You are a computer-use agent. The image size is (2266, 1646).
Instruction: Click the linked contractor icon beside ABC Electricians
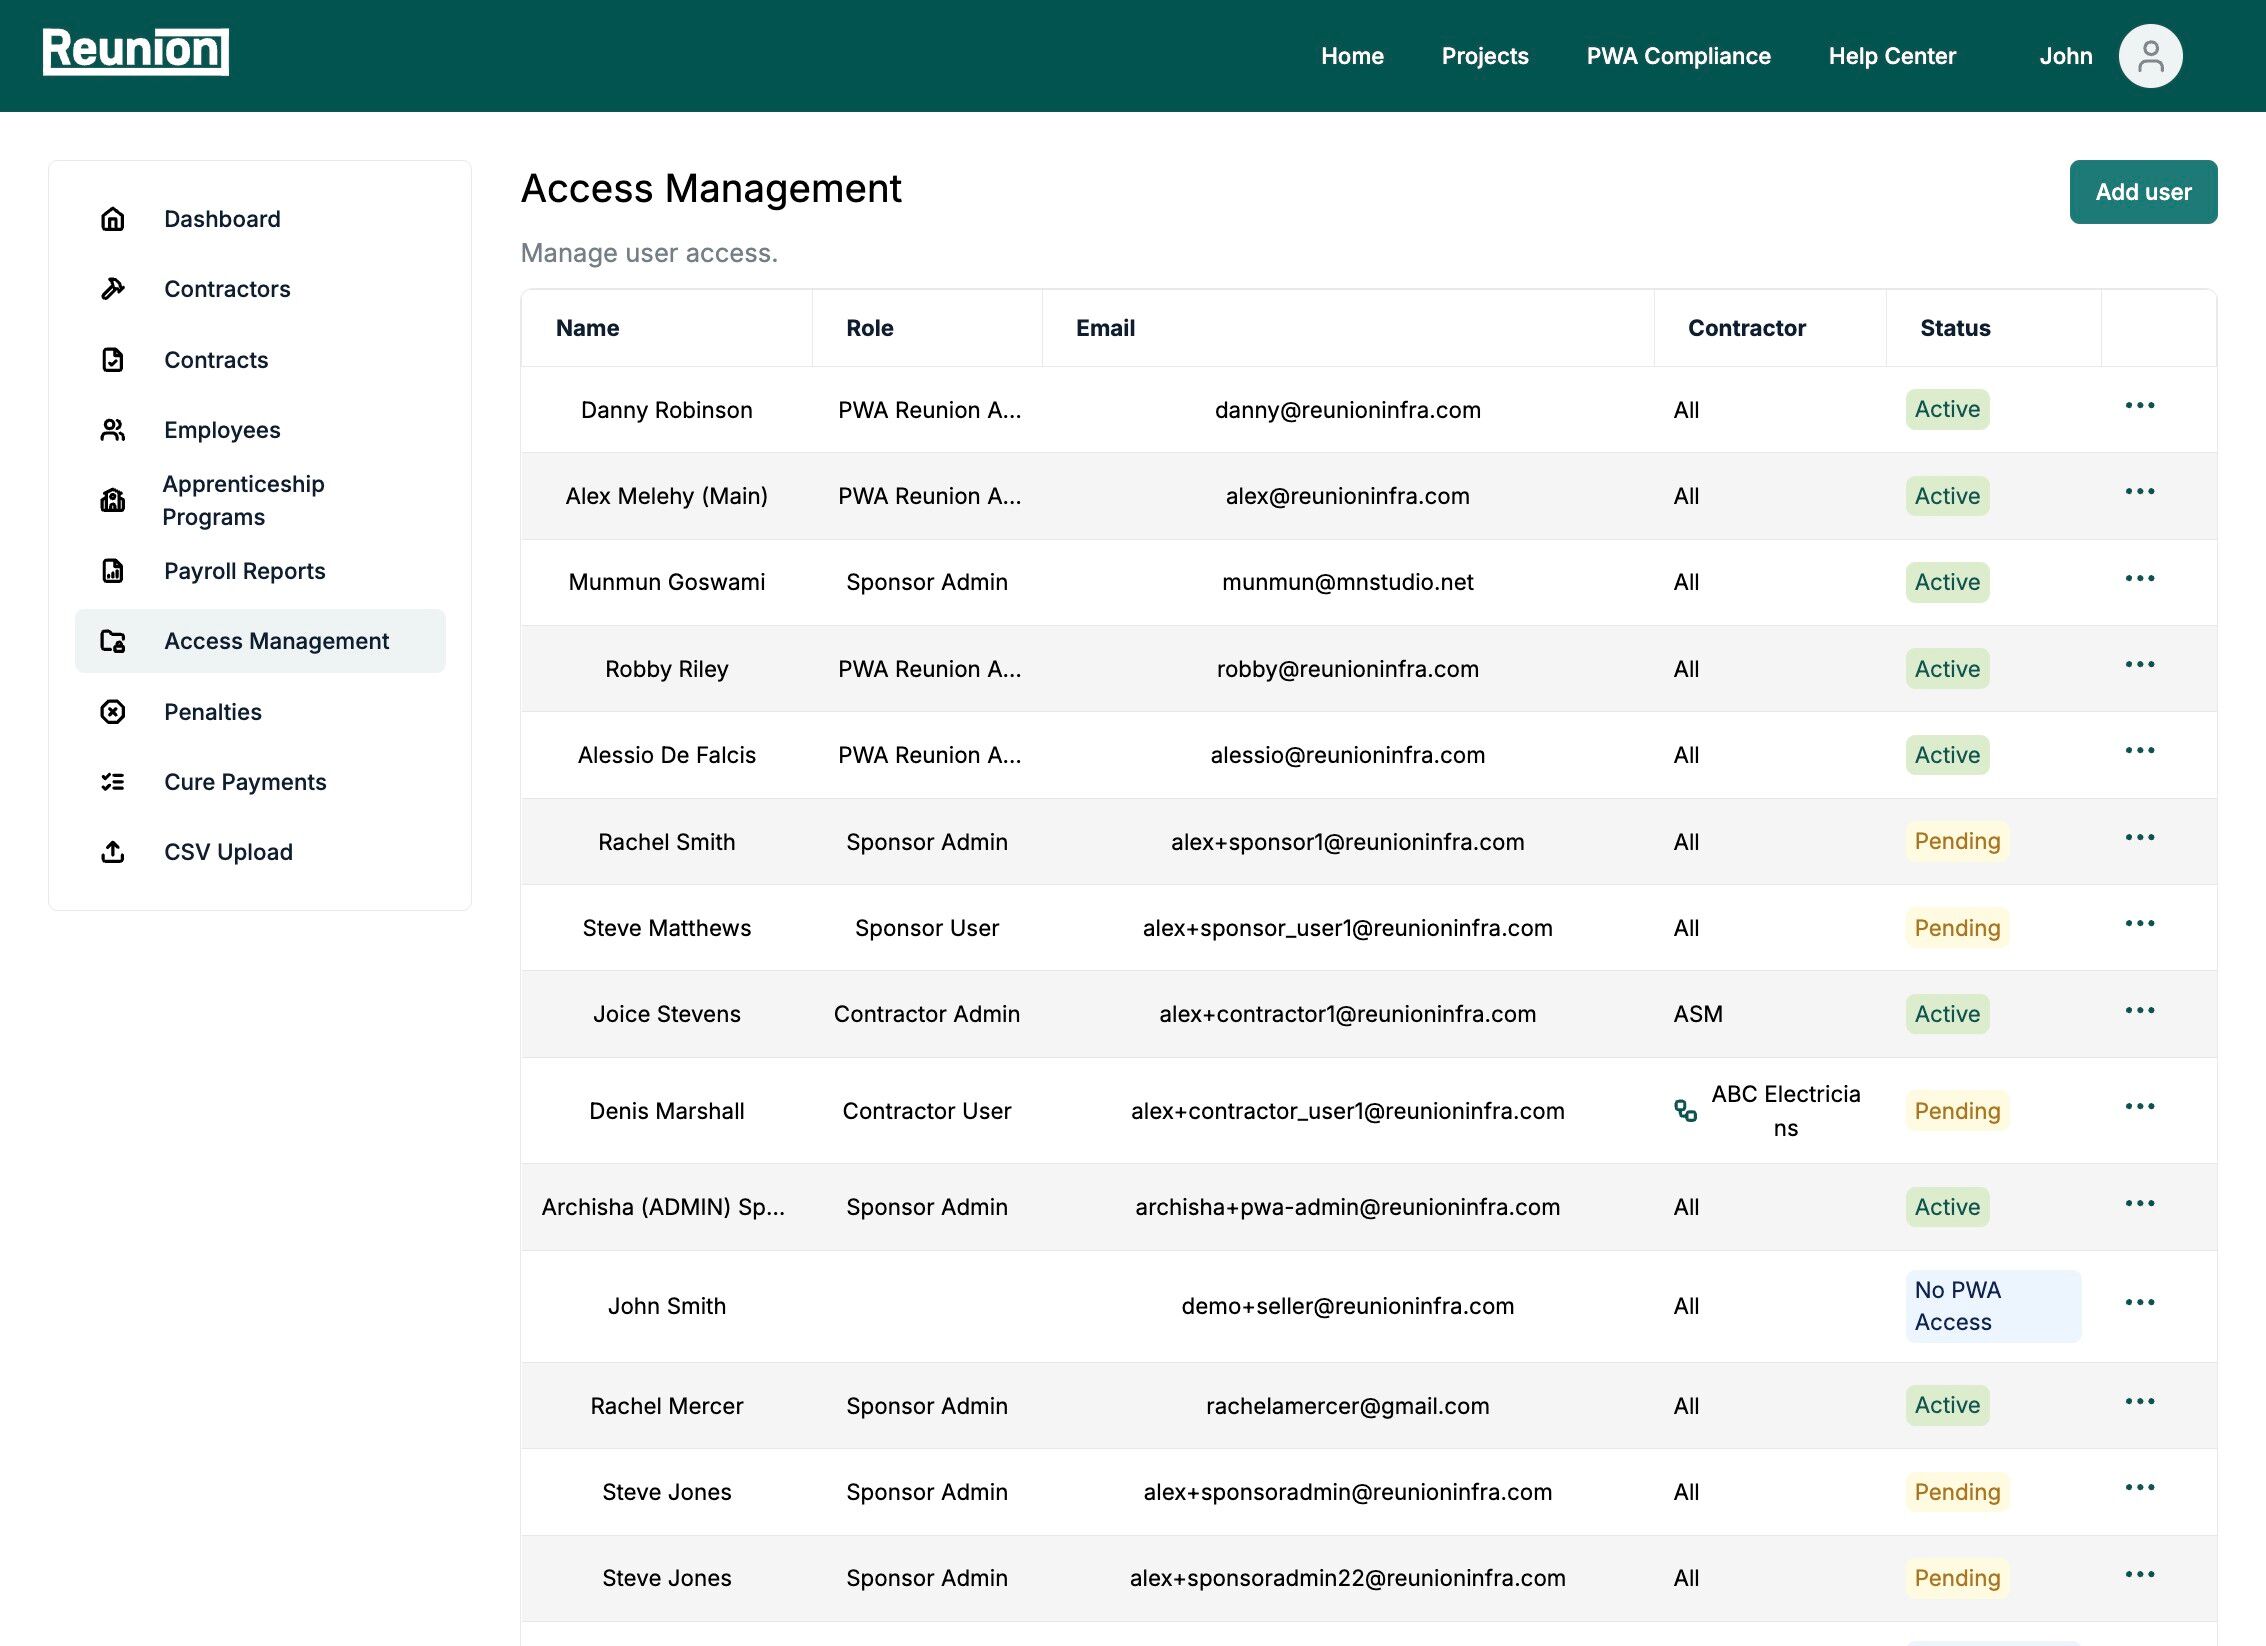(1685, 1111)
